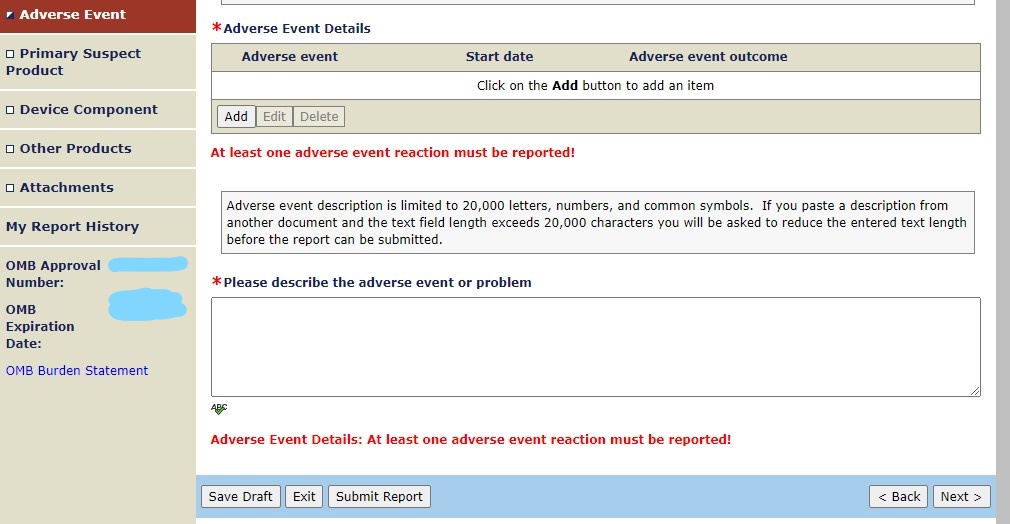Click the Exit button

pyautogui.click(x=304, y=497)
